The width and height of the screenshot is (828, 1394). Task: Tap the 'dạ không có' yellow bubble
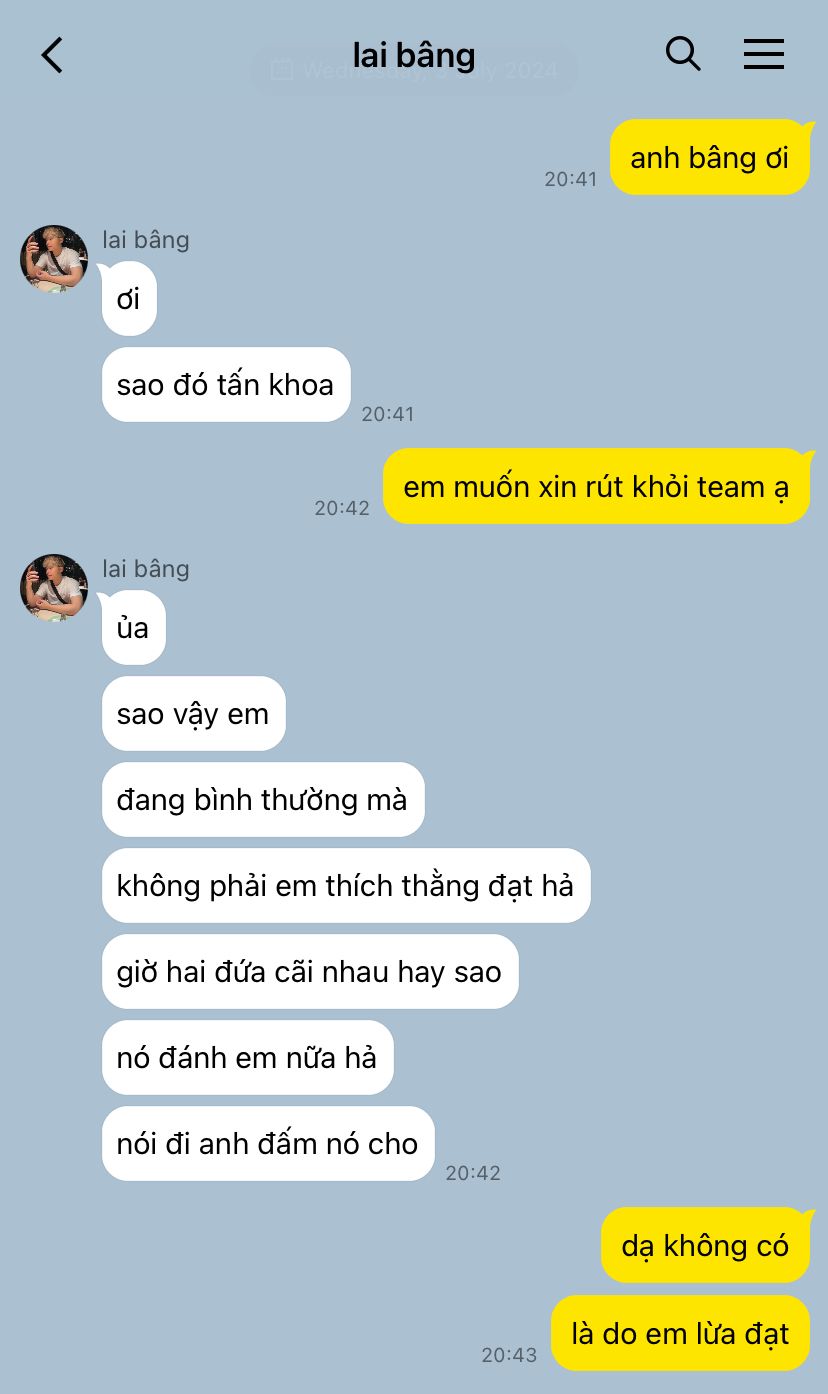coord(705,1245)
